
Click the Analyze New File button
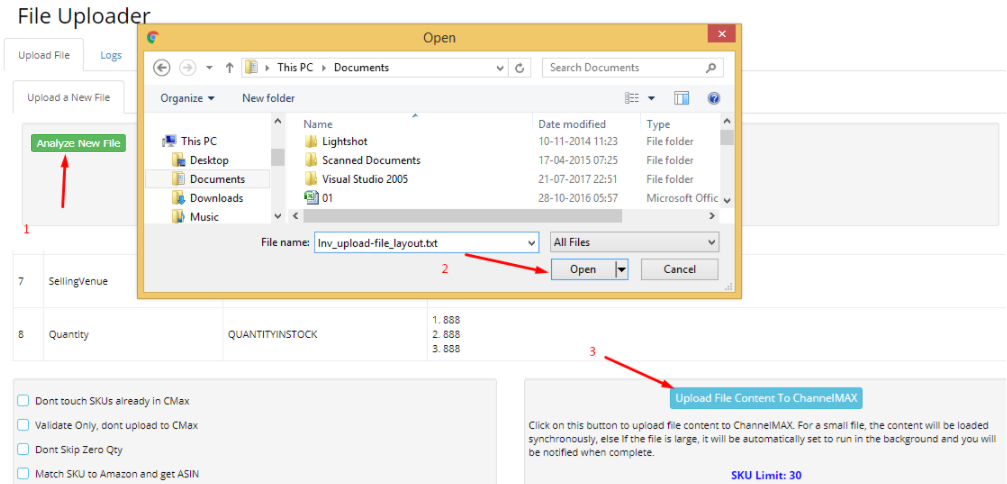point(78,143)
